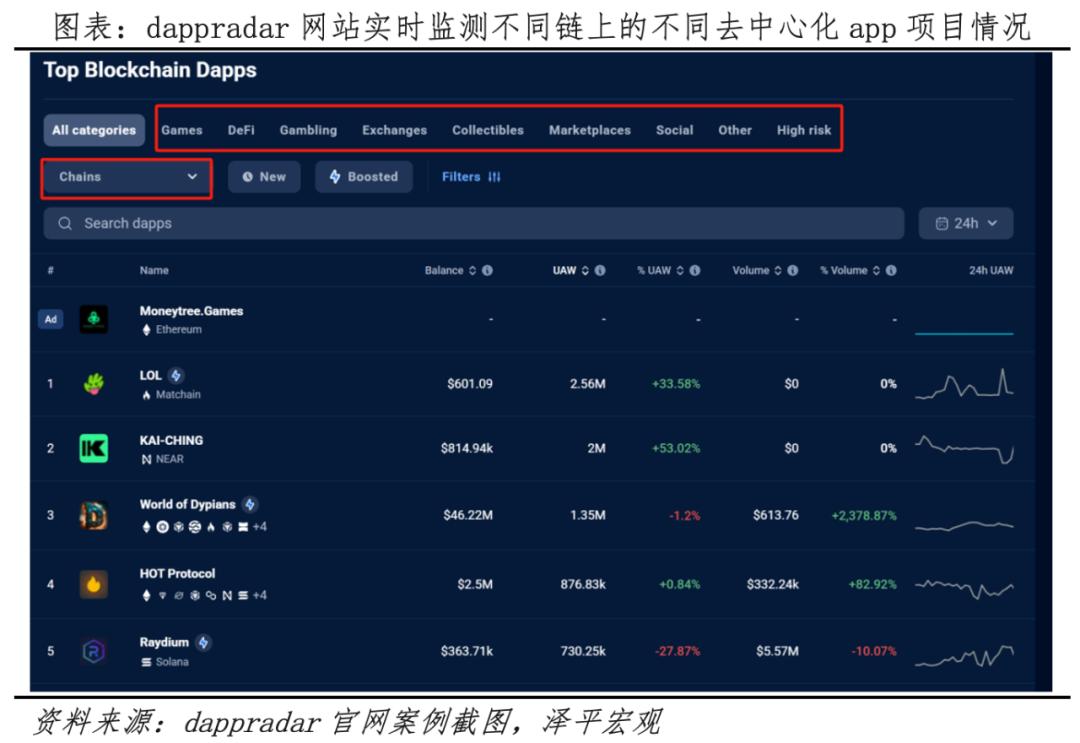This screenshot has height=743, width=1080.
Task: Open the 24h time period selector
Action: (x=963, y=223)
